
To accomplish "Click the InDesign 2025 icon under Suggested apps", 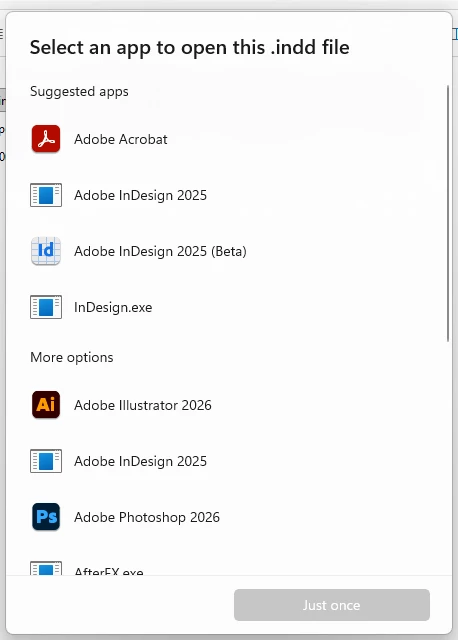I will (46, 195).
